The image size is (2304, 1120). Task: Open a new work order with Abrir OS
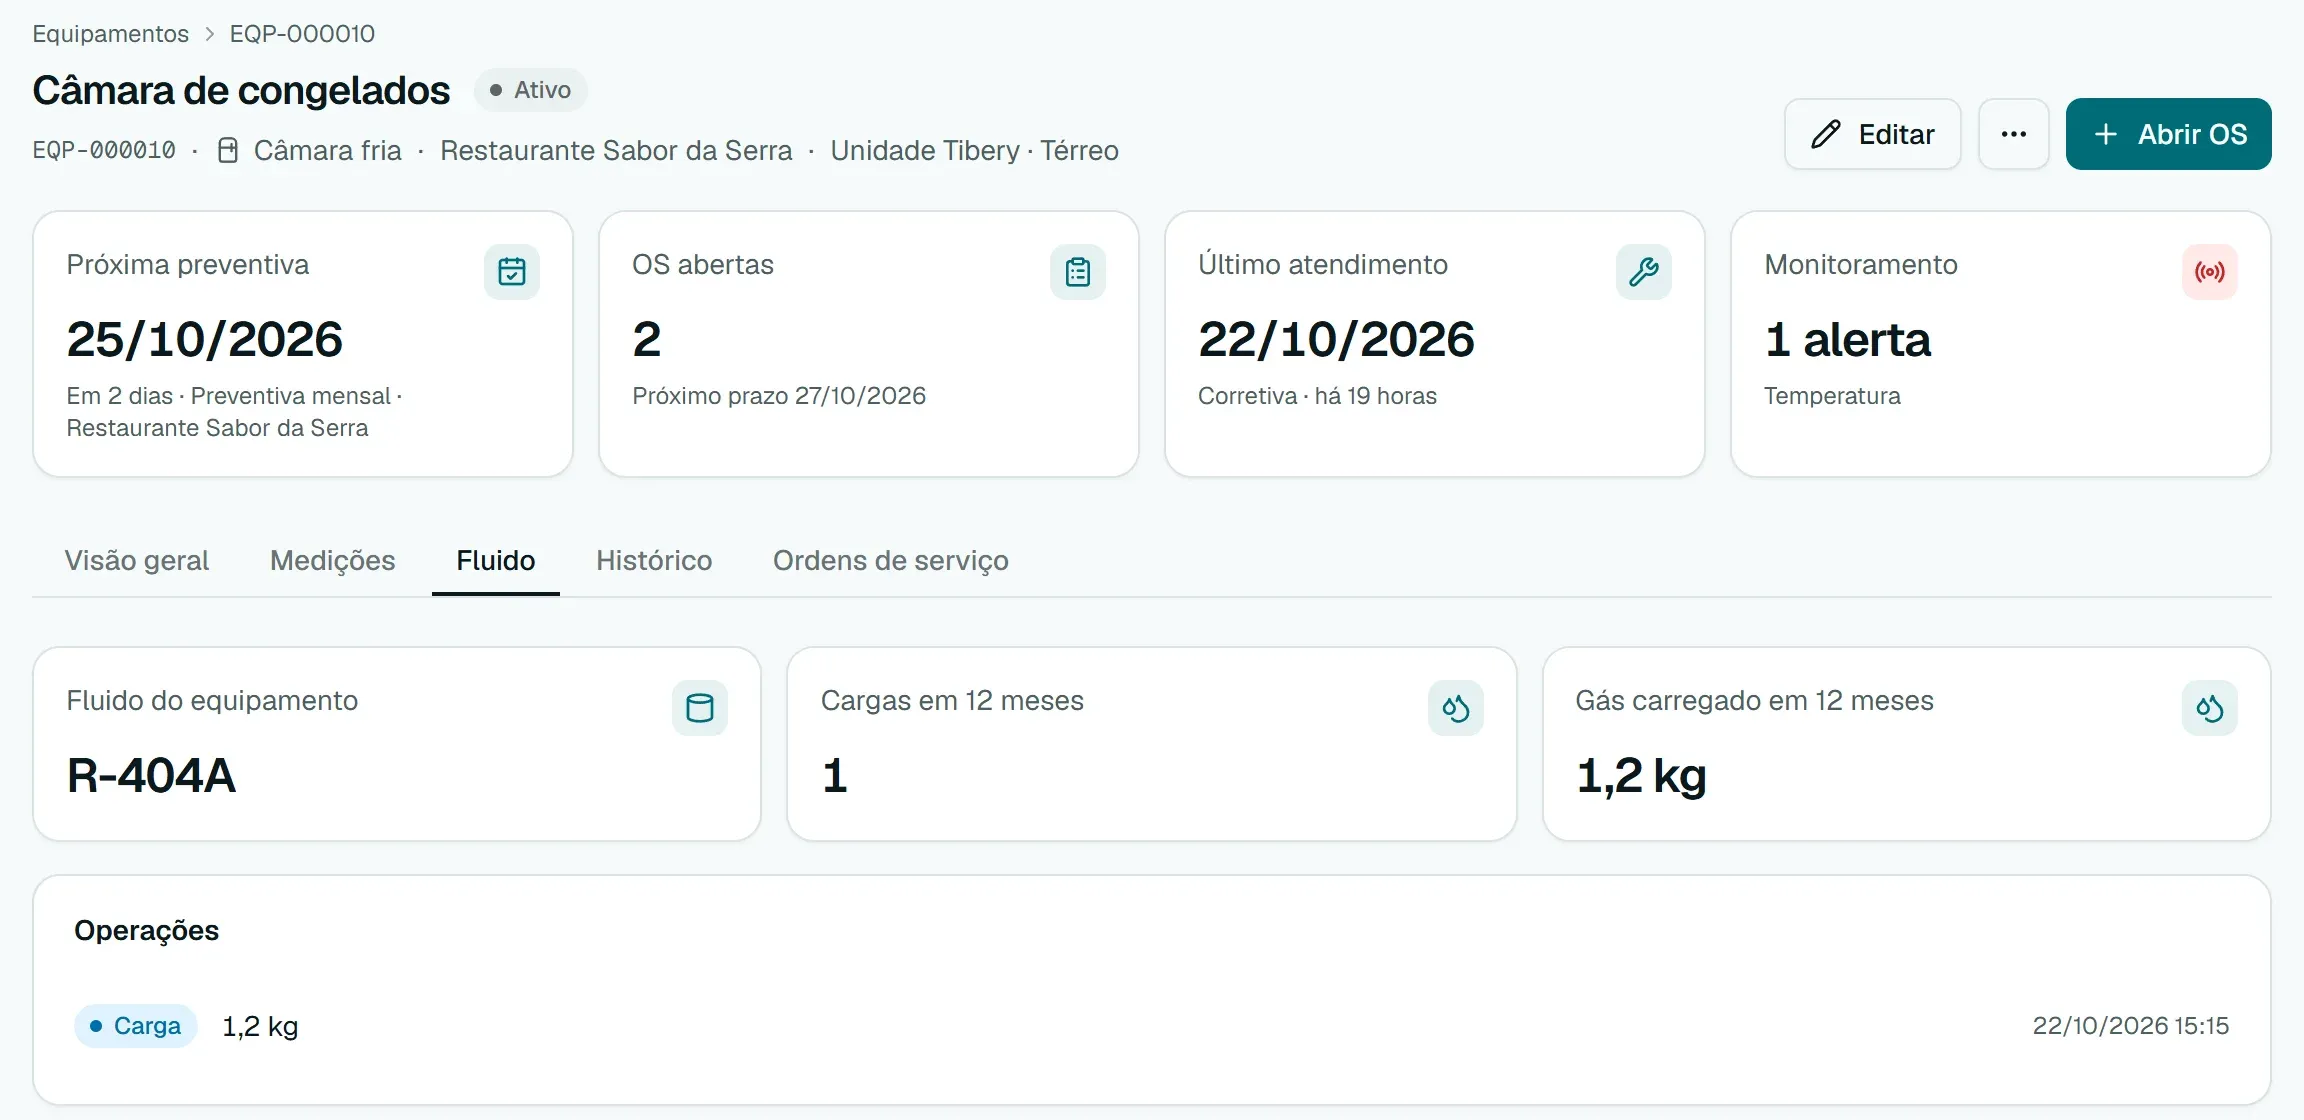(x=2169, y=134)
